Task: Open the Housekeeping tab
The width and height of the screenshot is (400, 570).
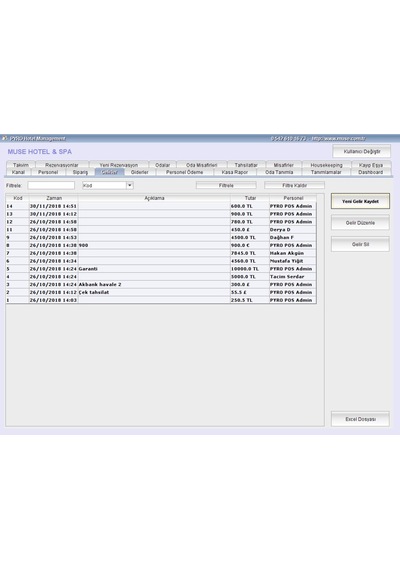Action: coord(327,165)
